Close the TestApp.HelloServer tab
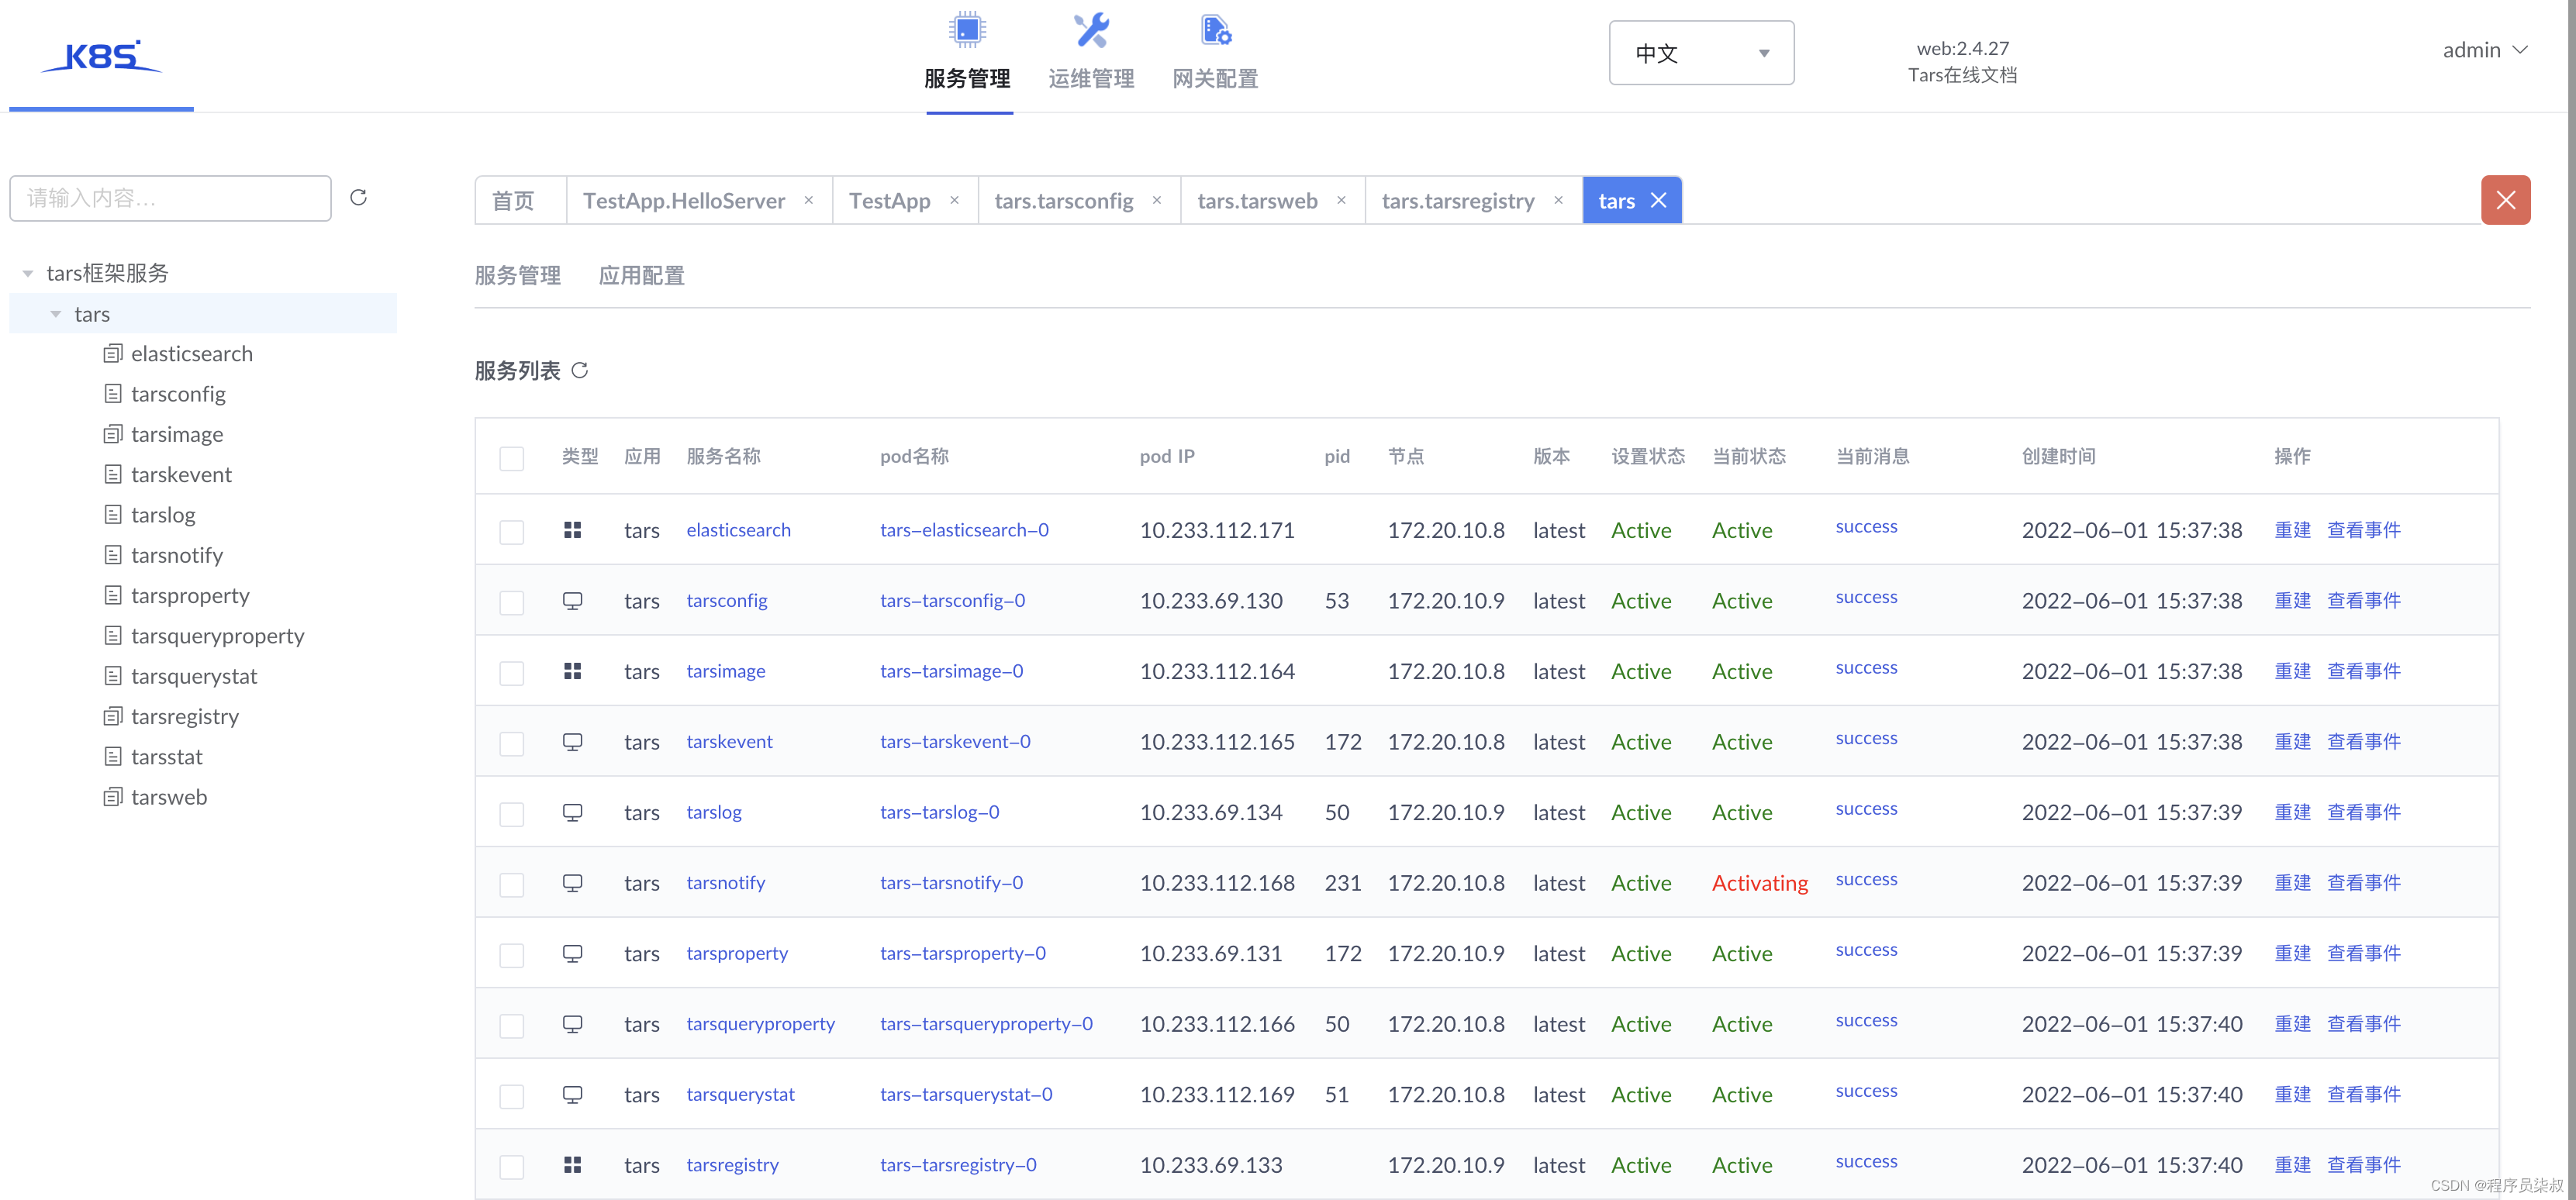 [809, 200]
